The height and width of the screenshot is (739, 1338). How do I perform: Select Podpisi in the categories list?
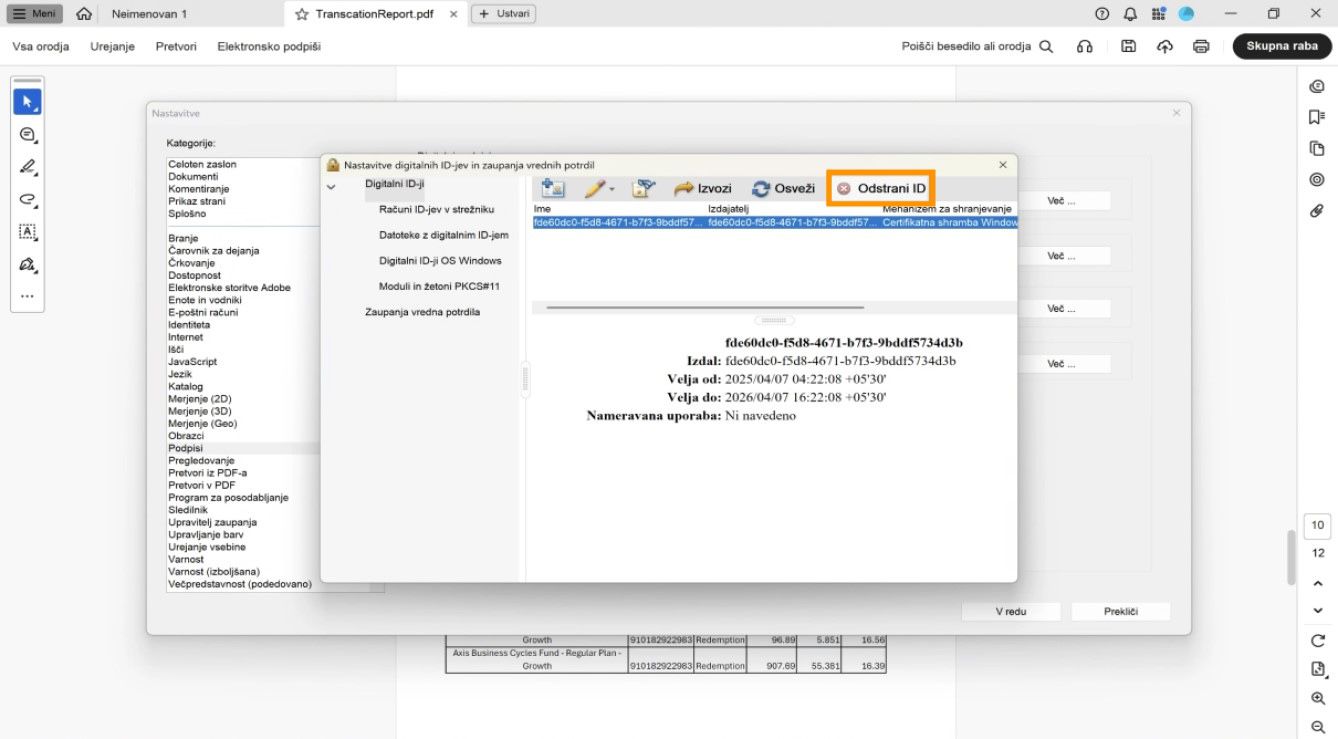184,448
